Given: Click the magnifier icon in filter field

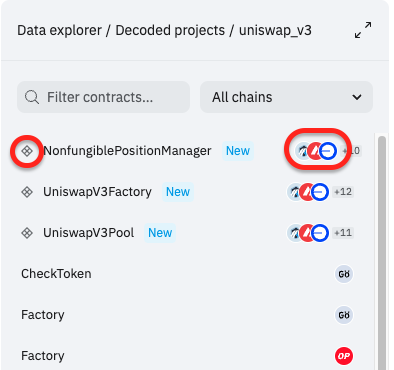Looking at the screenshot, I should click(32, 97).
